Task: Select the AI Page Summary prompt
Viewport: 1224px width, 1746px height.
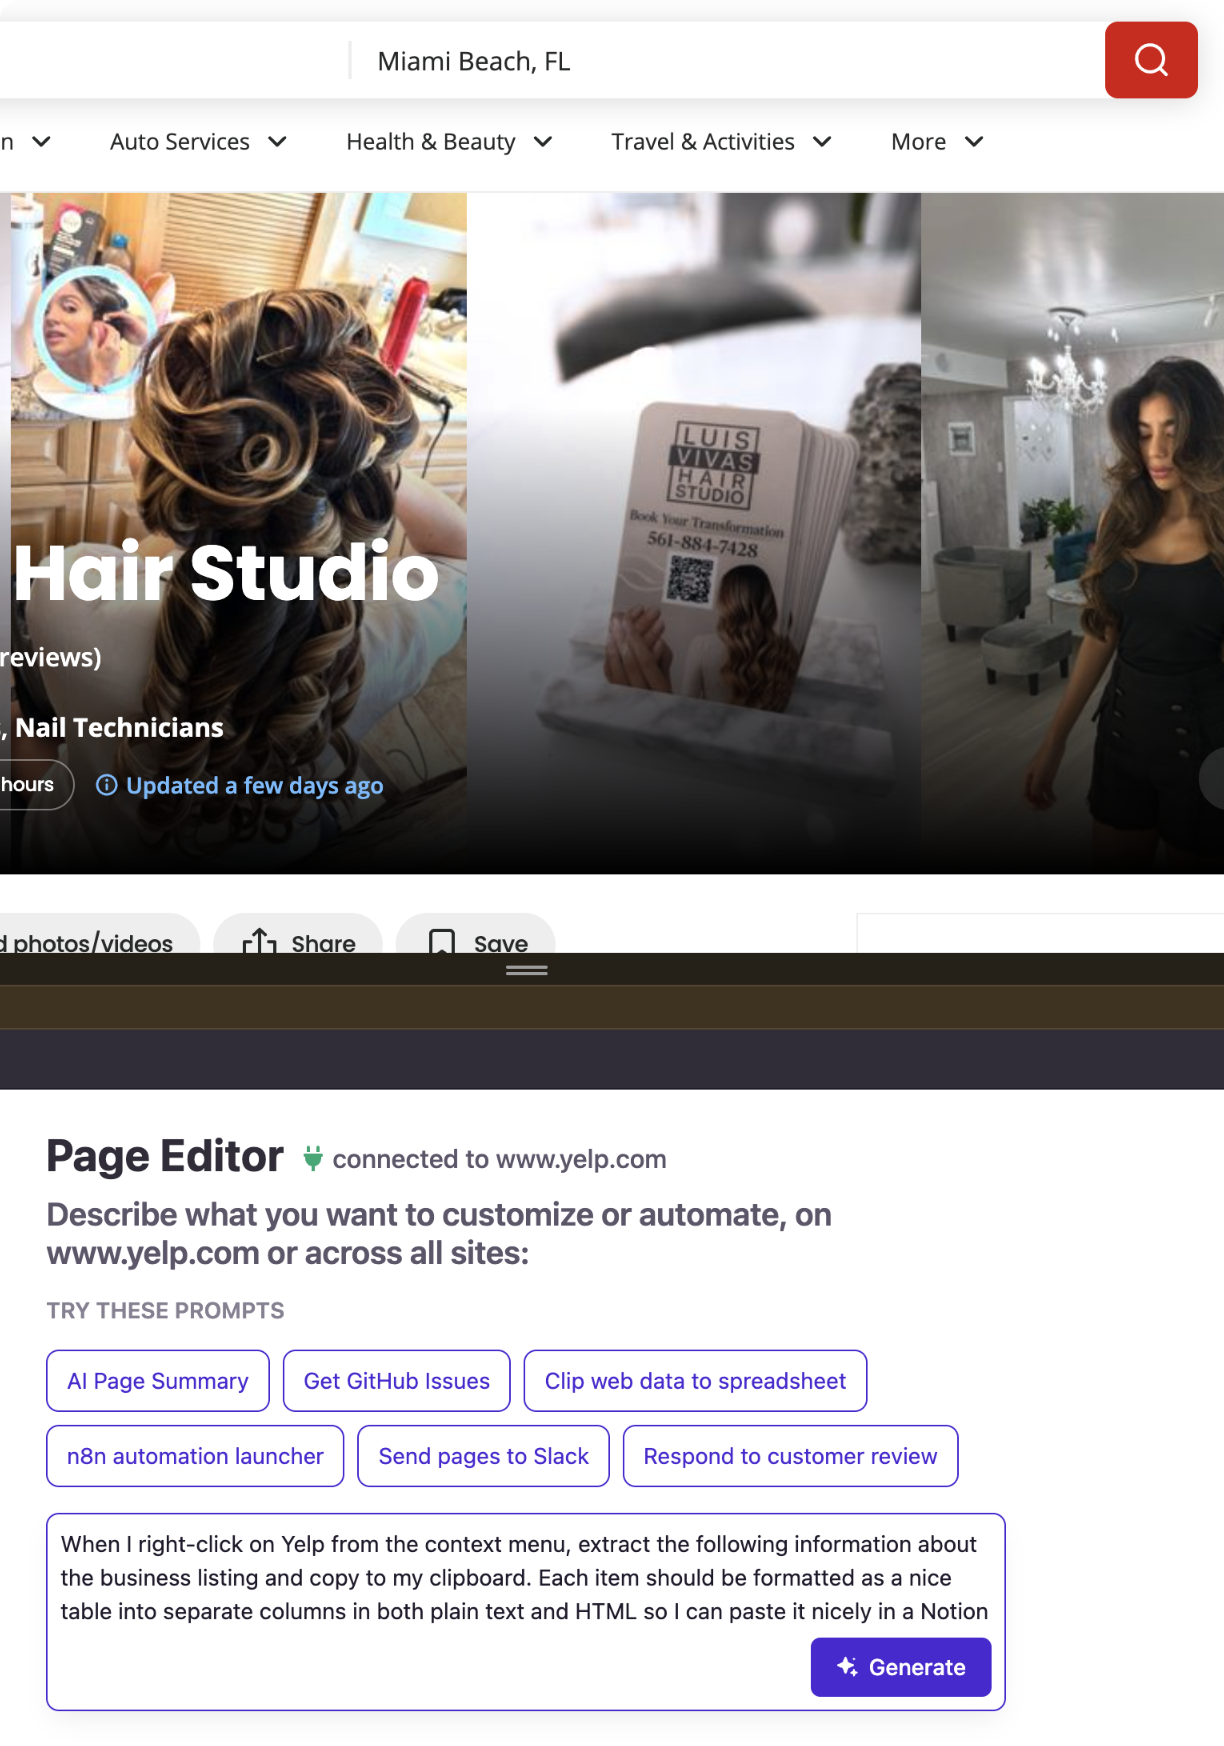Action: click(x=158, y=1381)
